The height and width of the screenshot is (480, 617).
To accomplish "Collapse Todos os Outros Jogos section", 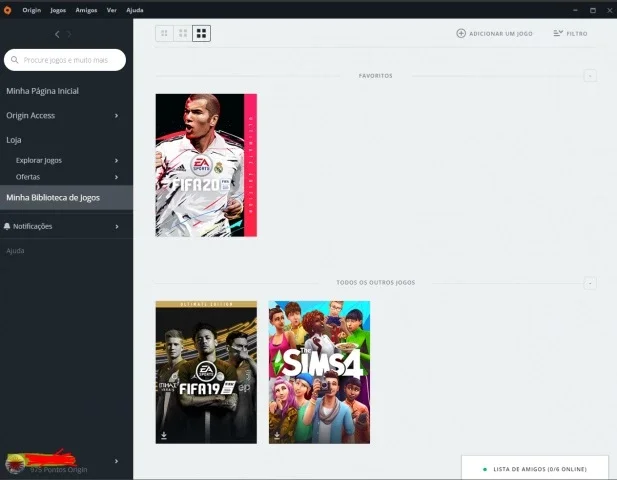I will point(590,283).
